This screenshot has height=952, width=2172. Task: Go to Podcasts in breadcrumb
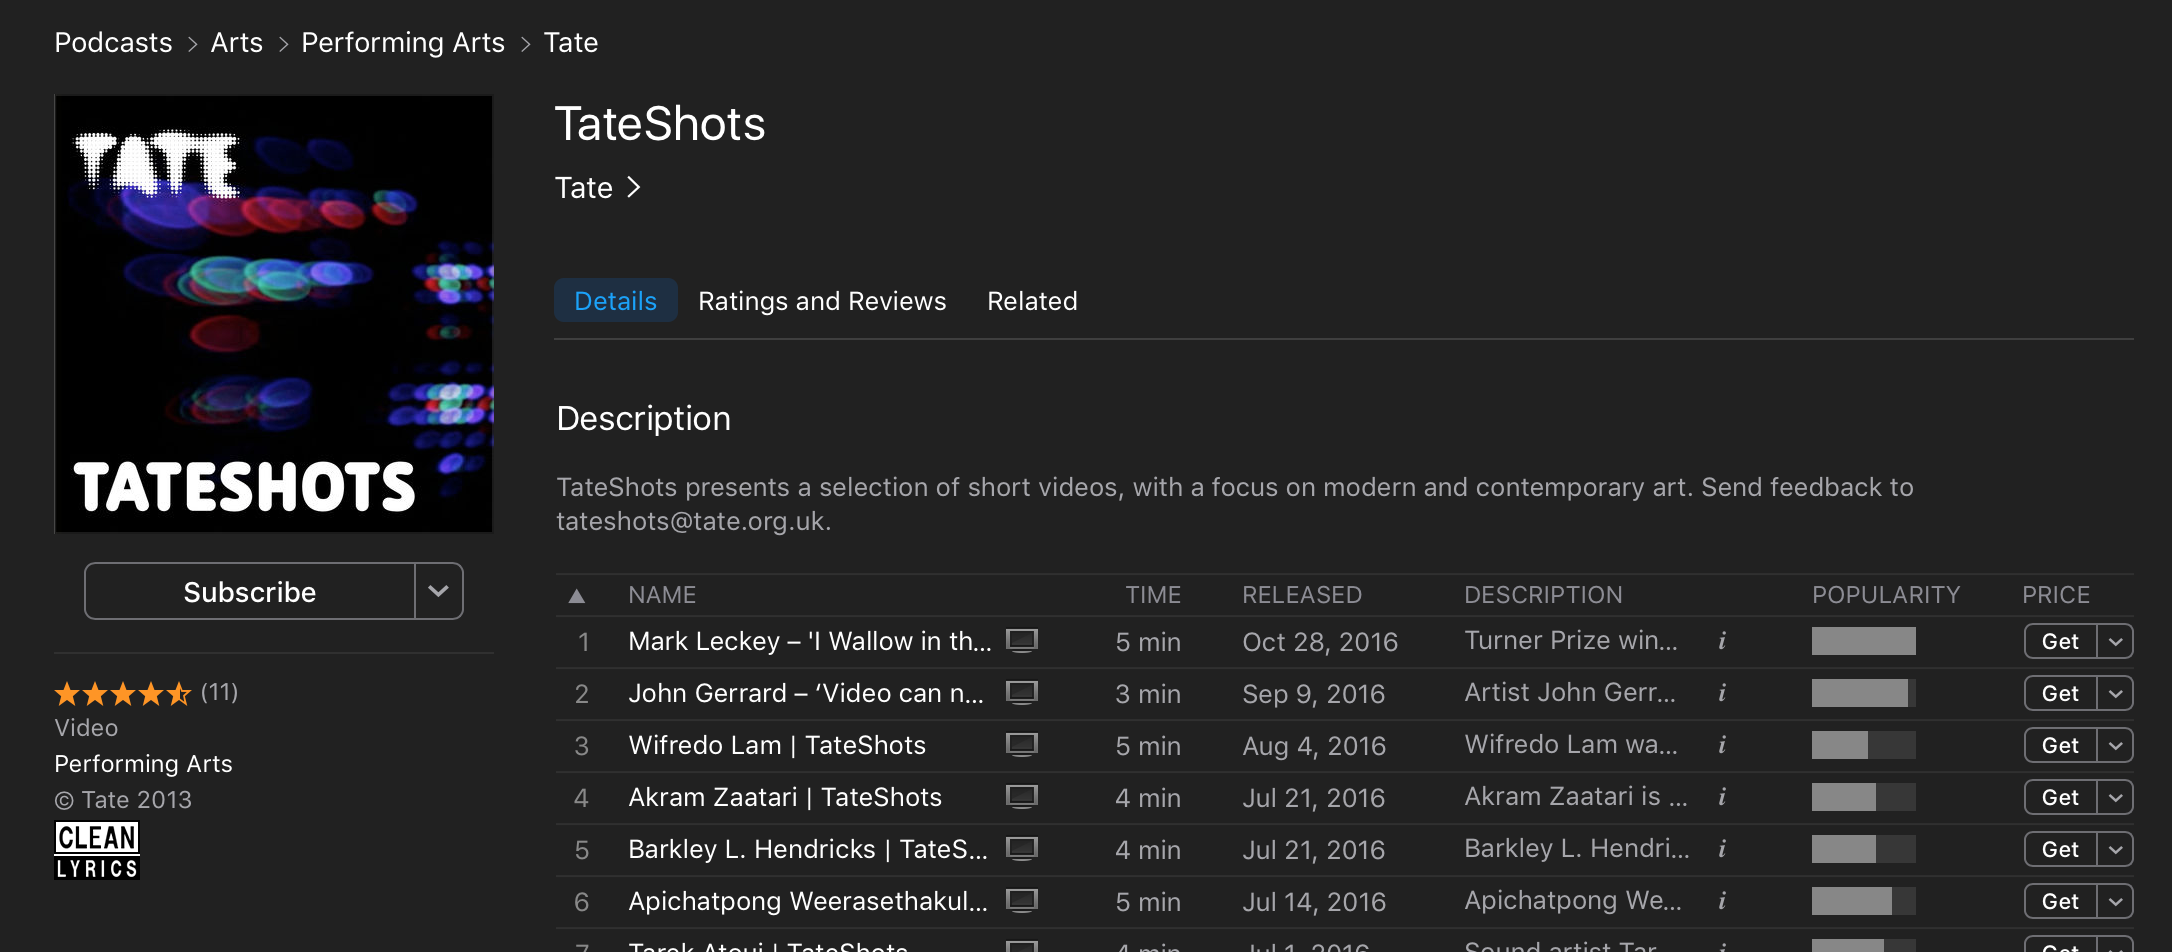pyautogui.click(x=113, y=43)
